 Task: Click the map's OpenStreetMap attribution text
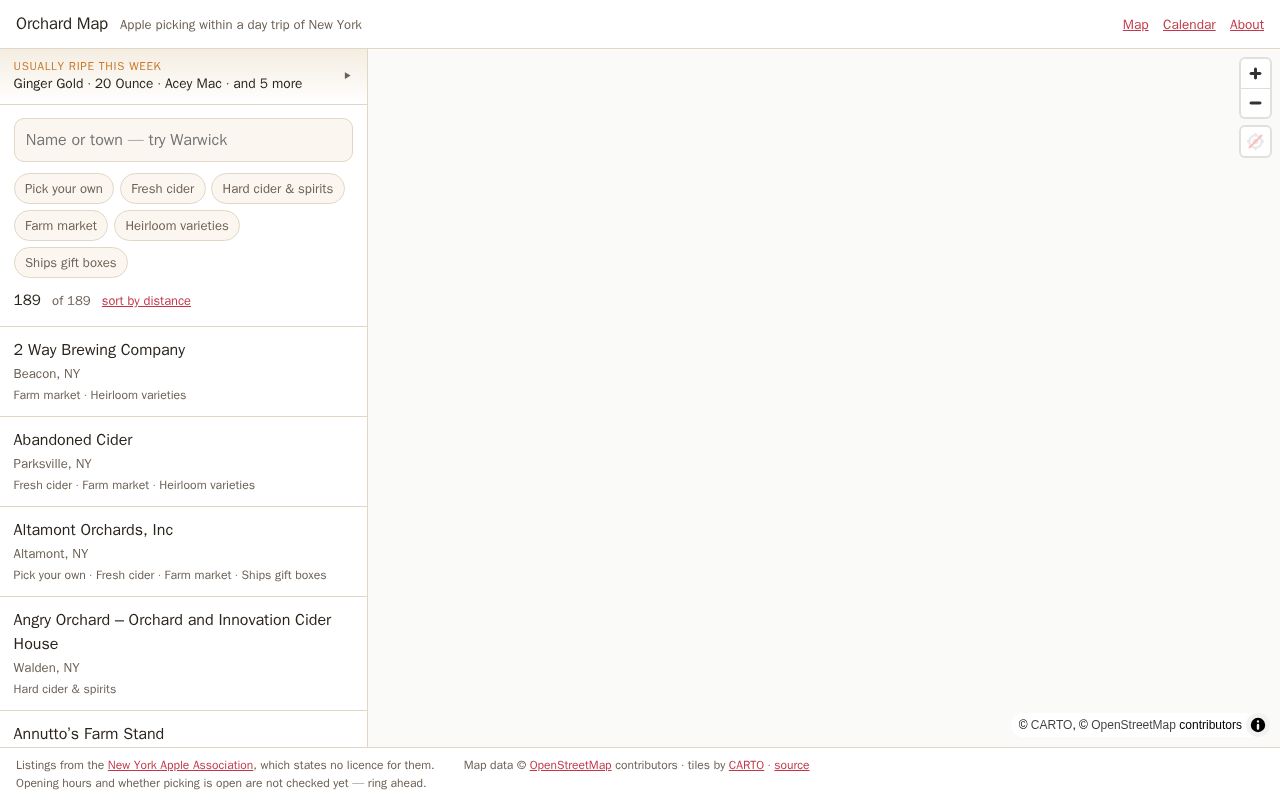click(1133, 725)
